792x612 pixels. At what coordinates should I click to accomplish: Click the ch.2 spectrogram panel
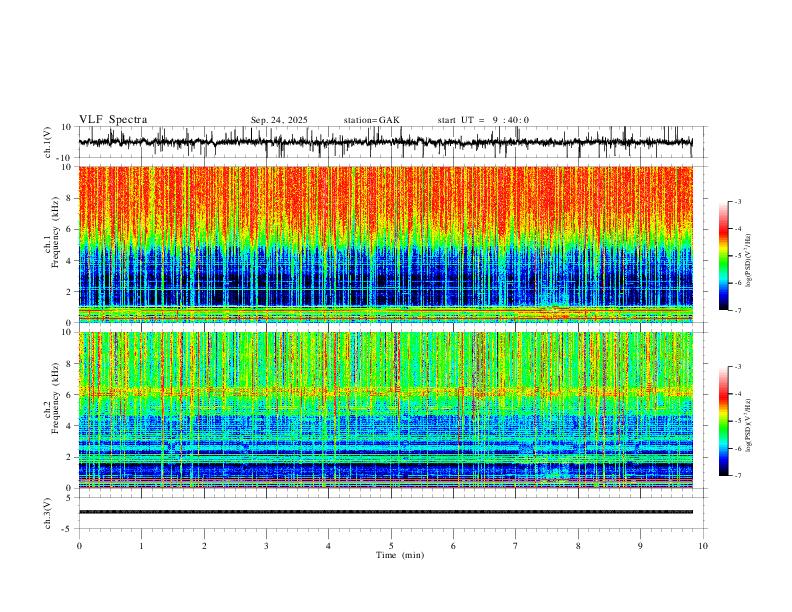[385, 410]
